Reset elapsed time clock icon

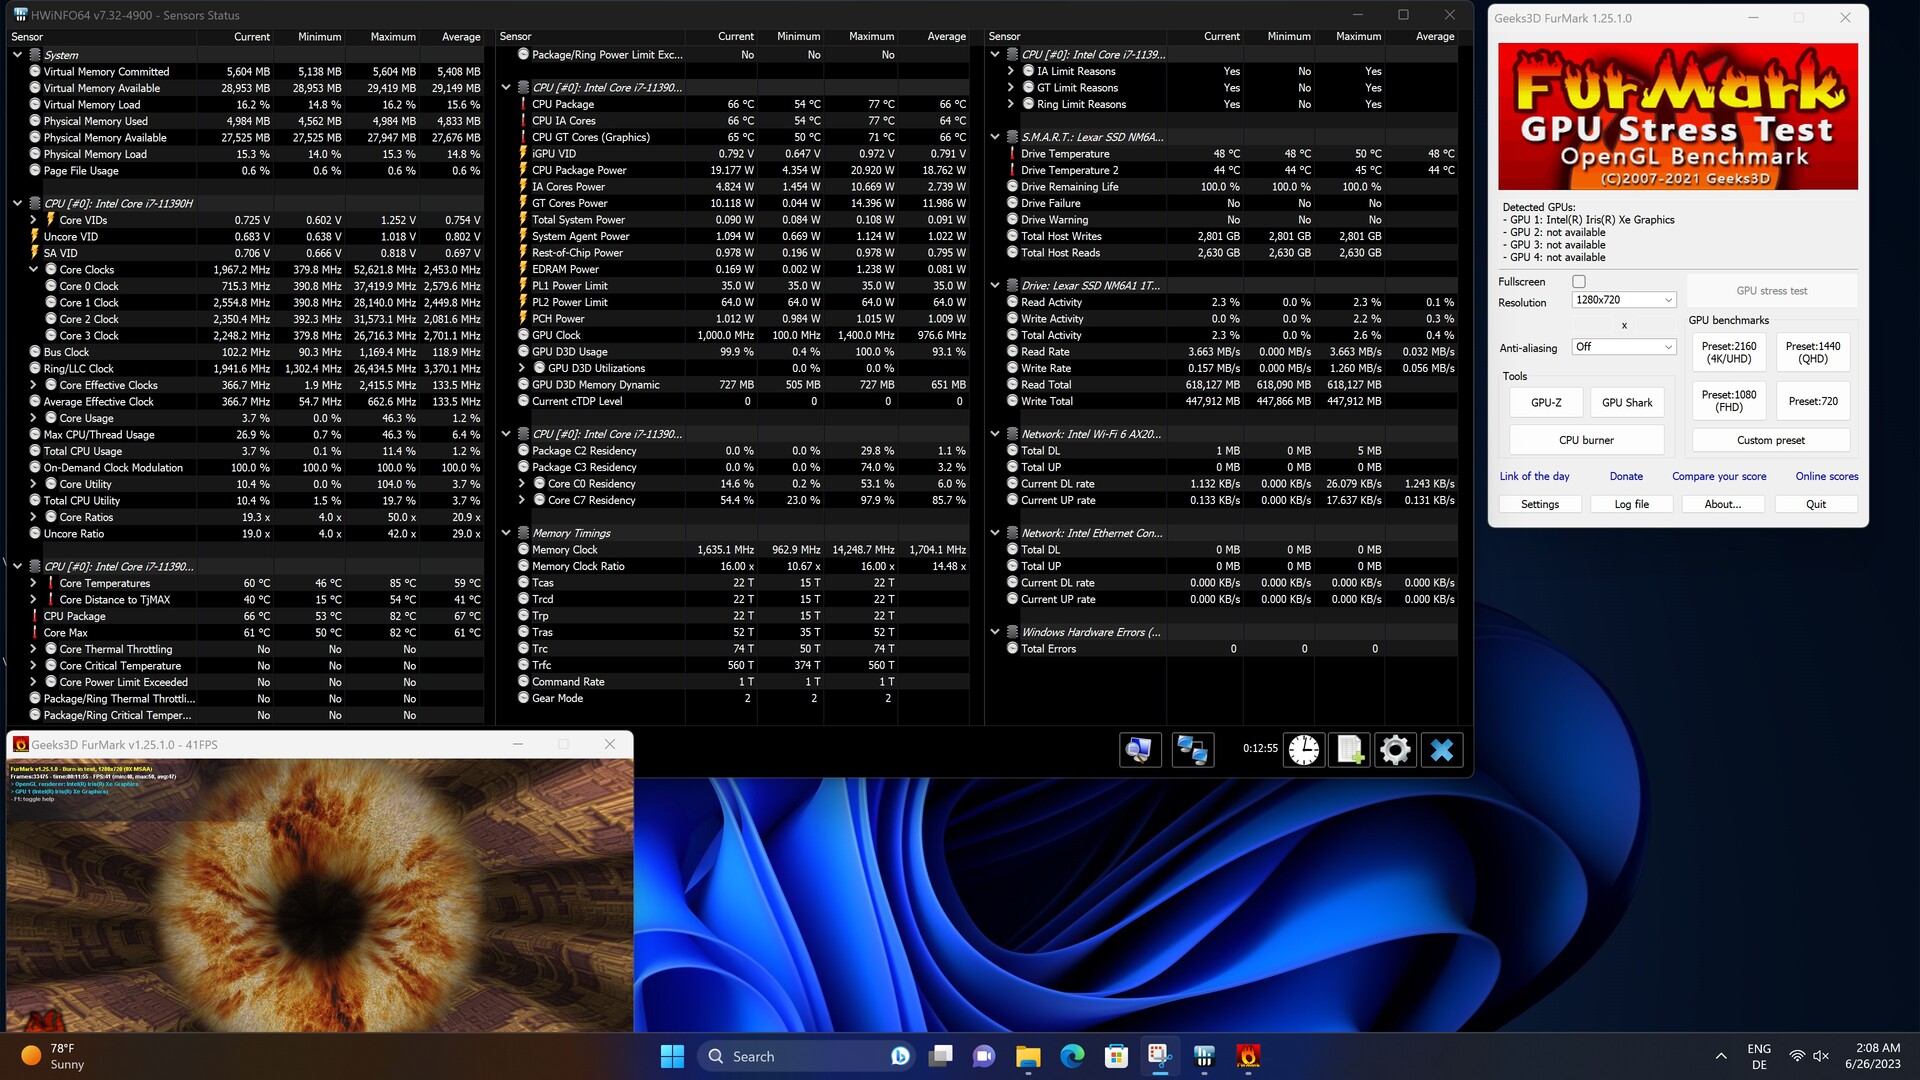(1303, 750)
